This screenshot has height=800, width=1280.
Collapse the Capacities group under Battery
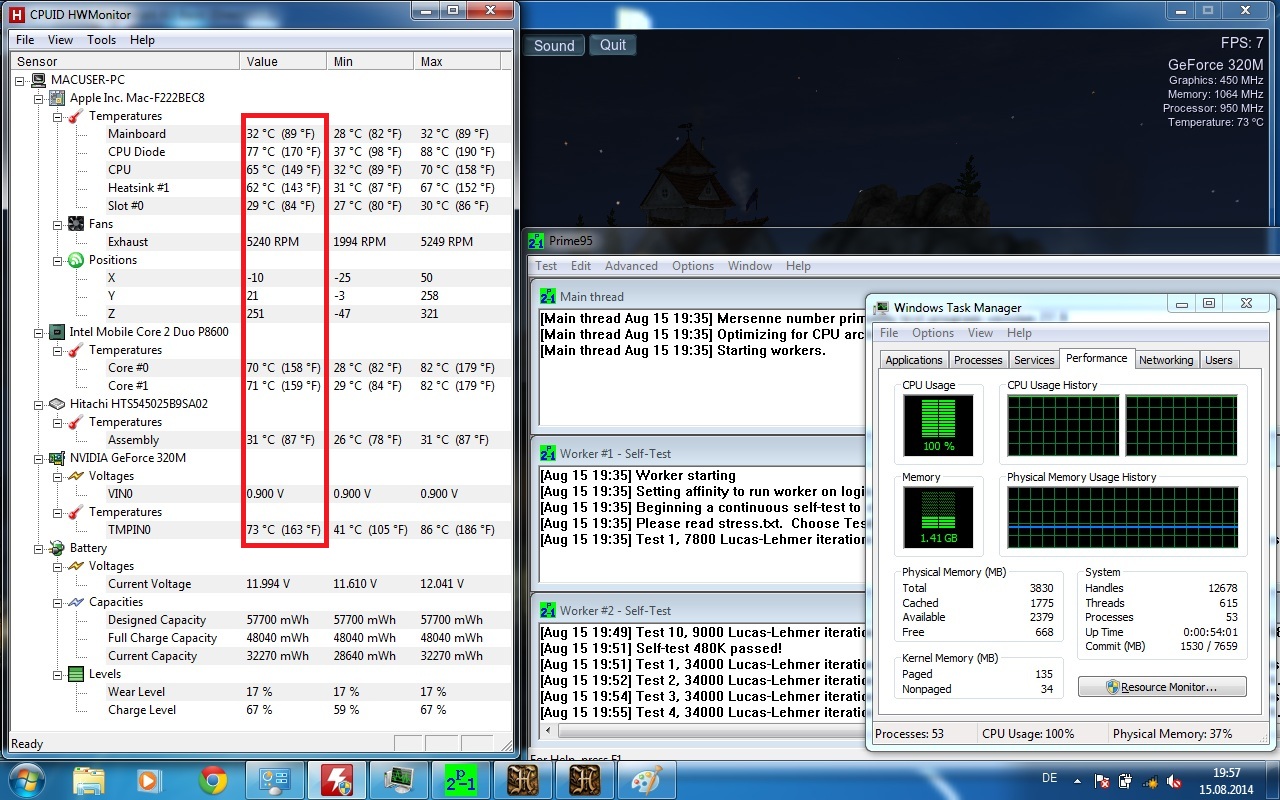click(59, 602)
